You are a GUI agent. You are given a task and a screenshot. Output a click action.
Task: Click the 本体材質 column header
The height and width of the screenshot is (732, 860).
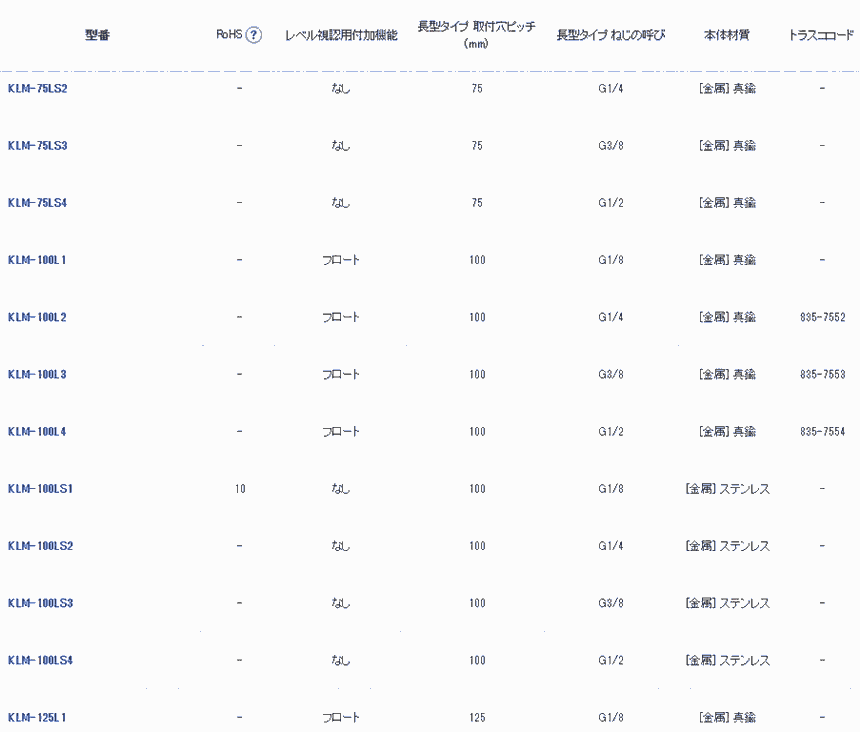point(727,35)
